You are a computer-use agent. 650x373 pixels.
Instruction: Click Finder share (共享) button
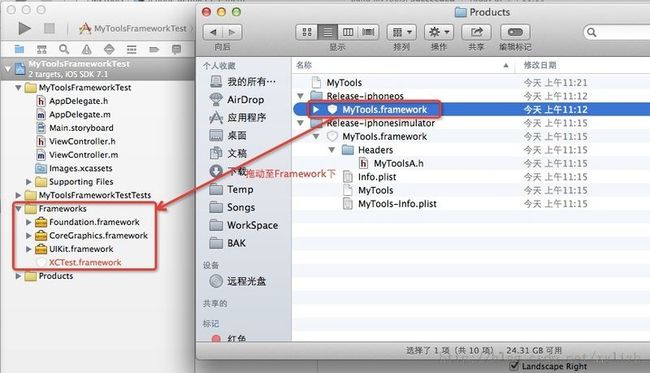coord(476,32)
